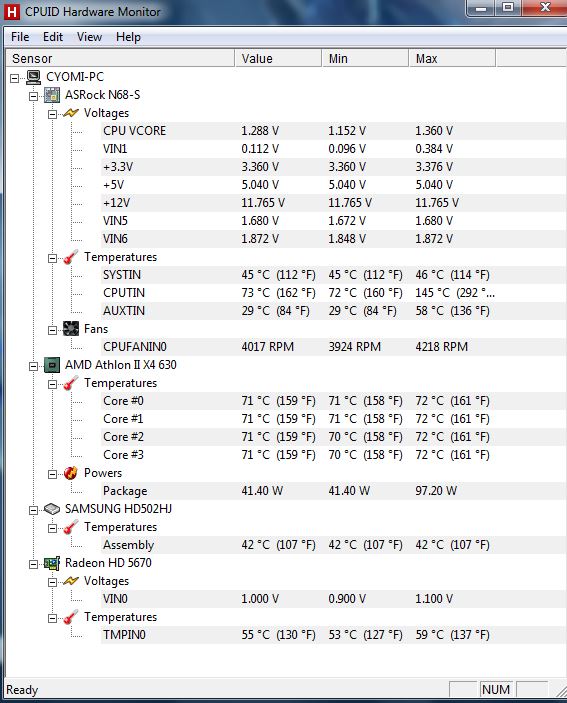Click the Radeon HD 5670 card icon
Image resolution: width=567 pixels, height=703 pixels.
pos(52,563)
